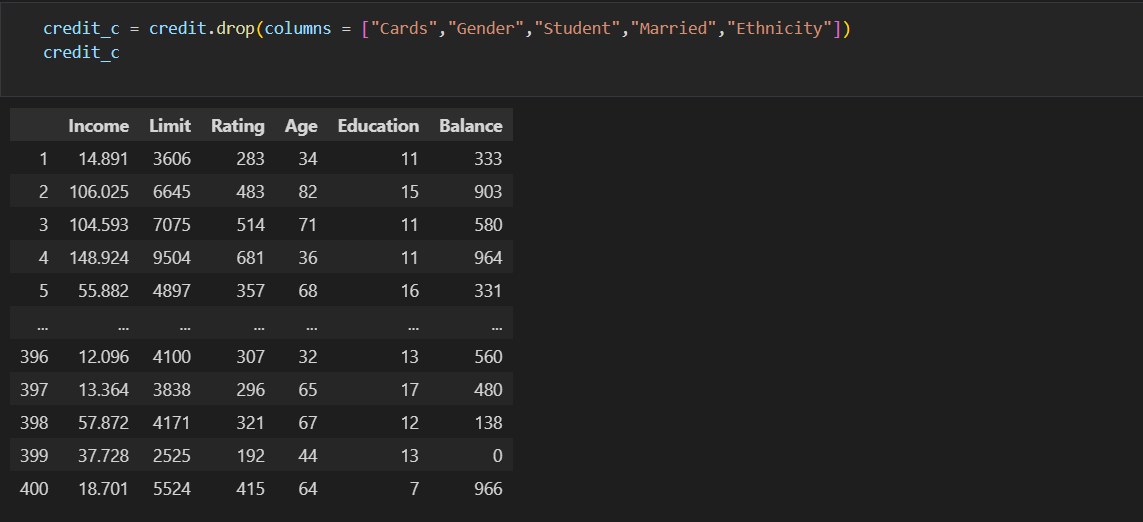Pick the Rating value 307
Screen dimensions: 1143x522
pos(251,357)
